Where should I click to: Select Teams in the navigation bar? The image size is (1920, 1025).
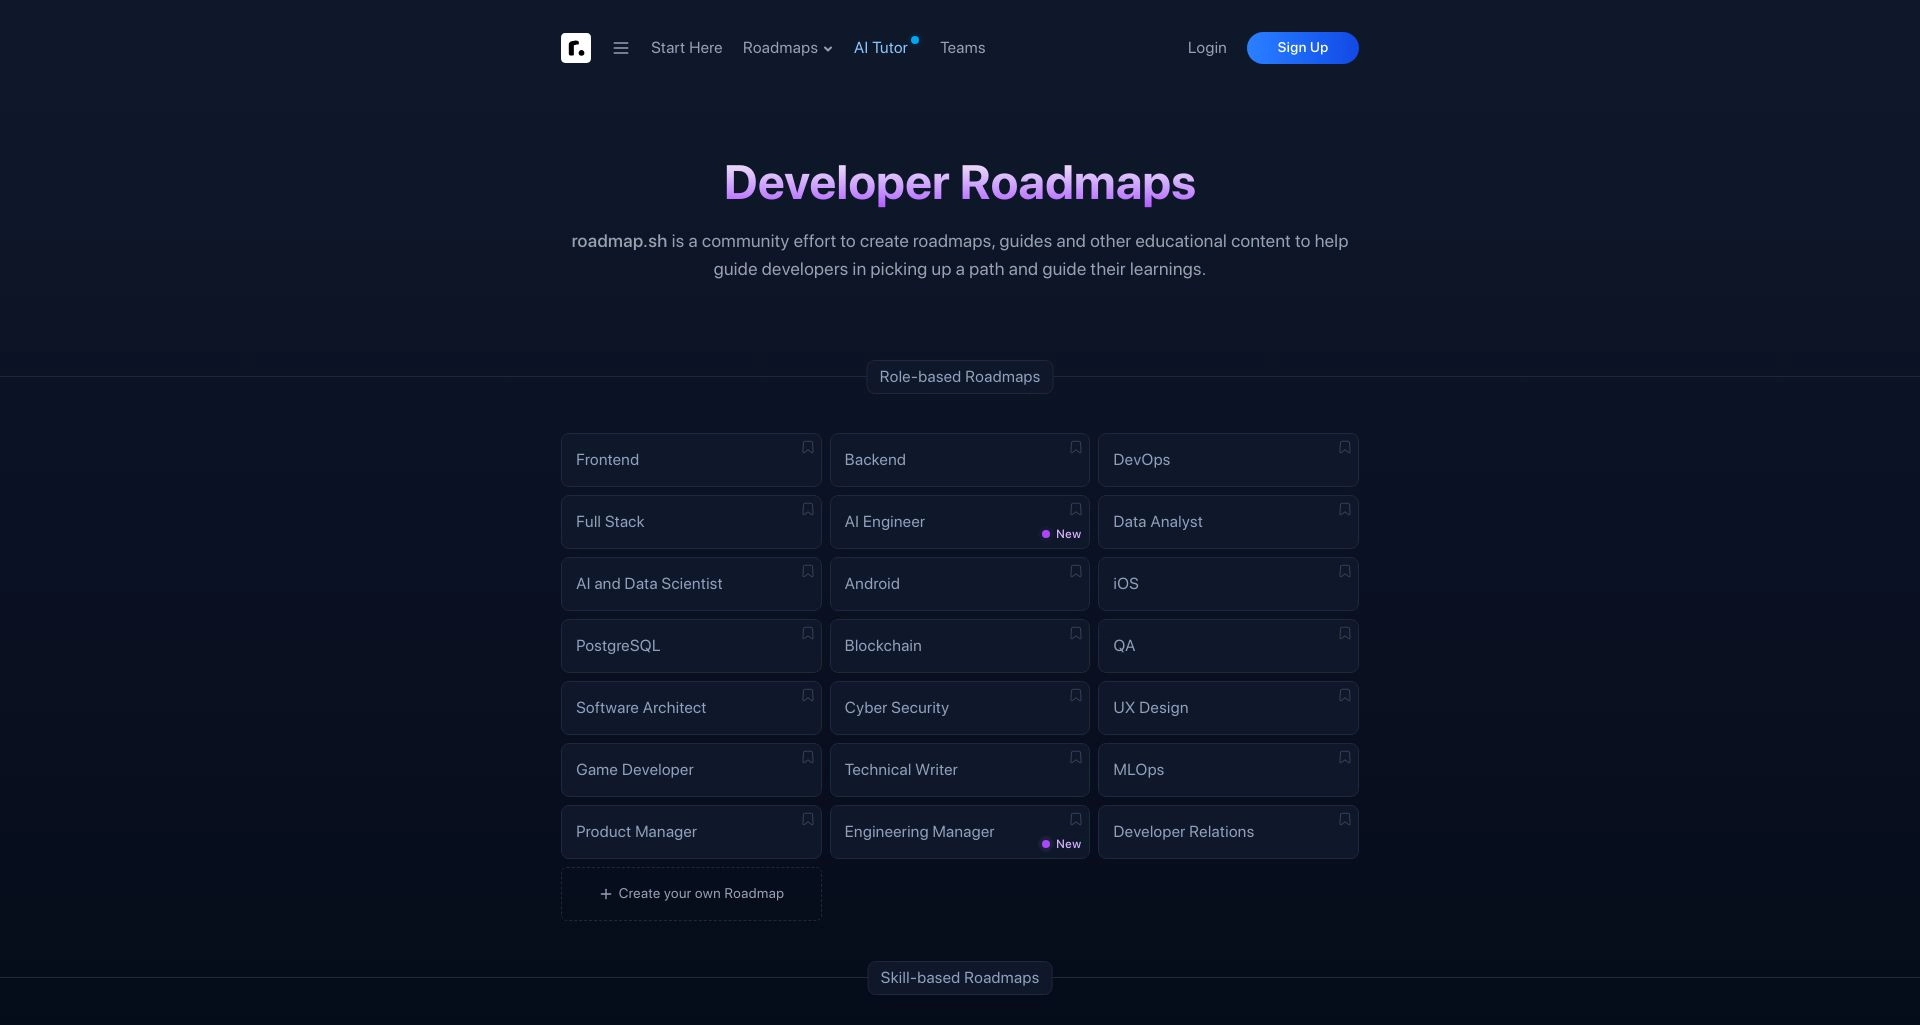pos(962,47)
